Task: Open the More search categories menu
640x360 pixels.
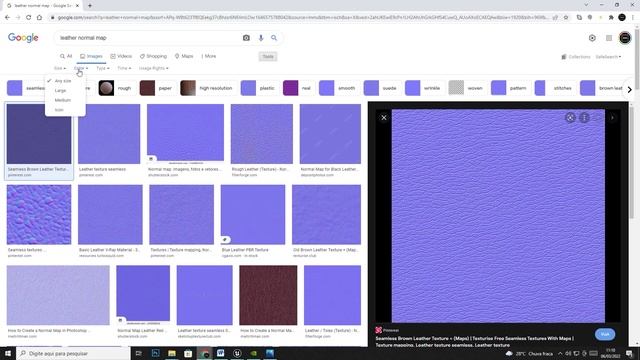Action: pos(209,56)
